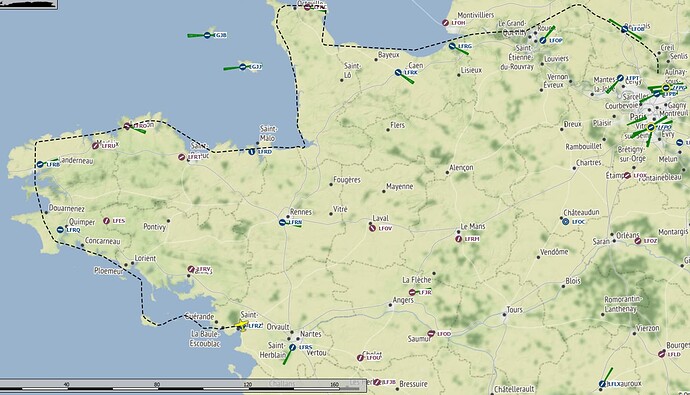Select the LFRV airport icon
This screenshot has height=395, width=690.
[191, 269]
